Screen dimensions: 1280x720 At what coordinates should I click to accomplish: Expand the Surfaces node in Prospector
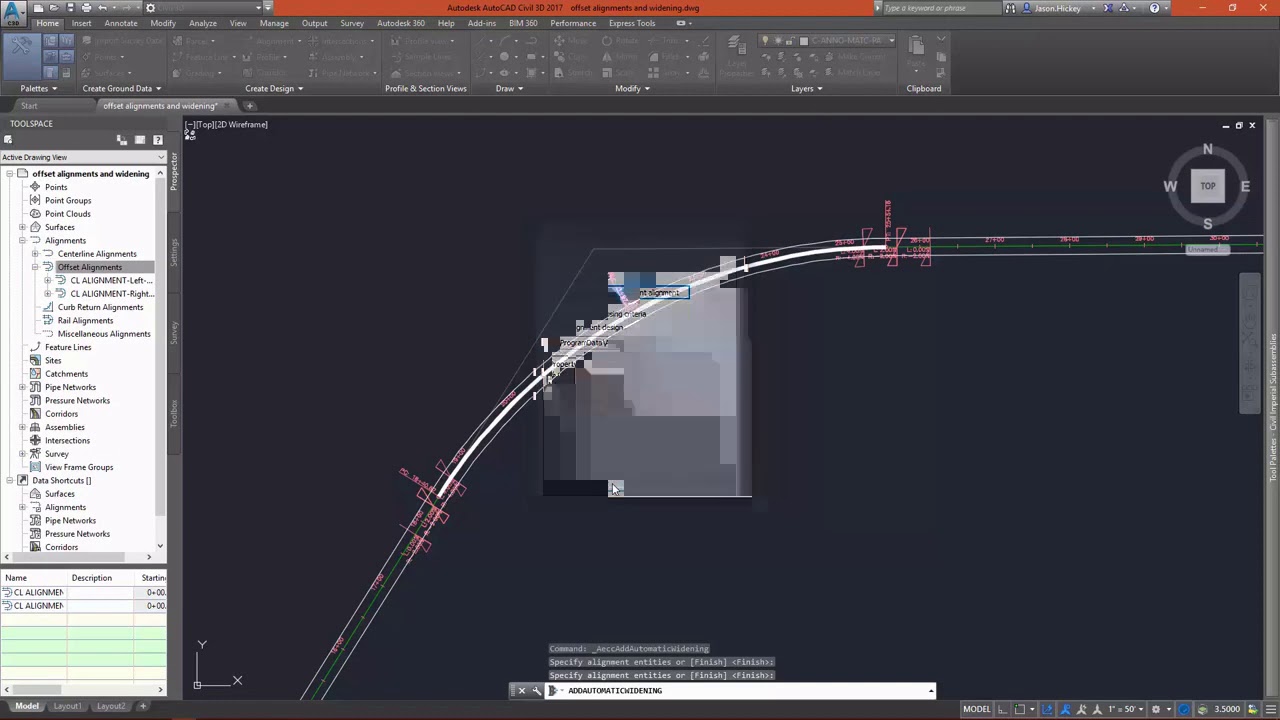pyautogui.click(x=22, y=227)
